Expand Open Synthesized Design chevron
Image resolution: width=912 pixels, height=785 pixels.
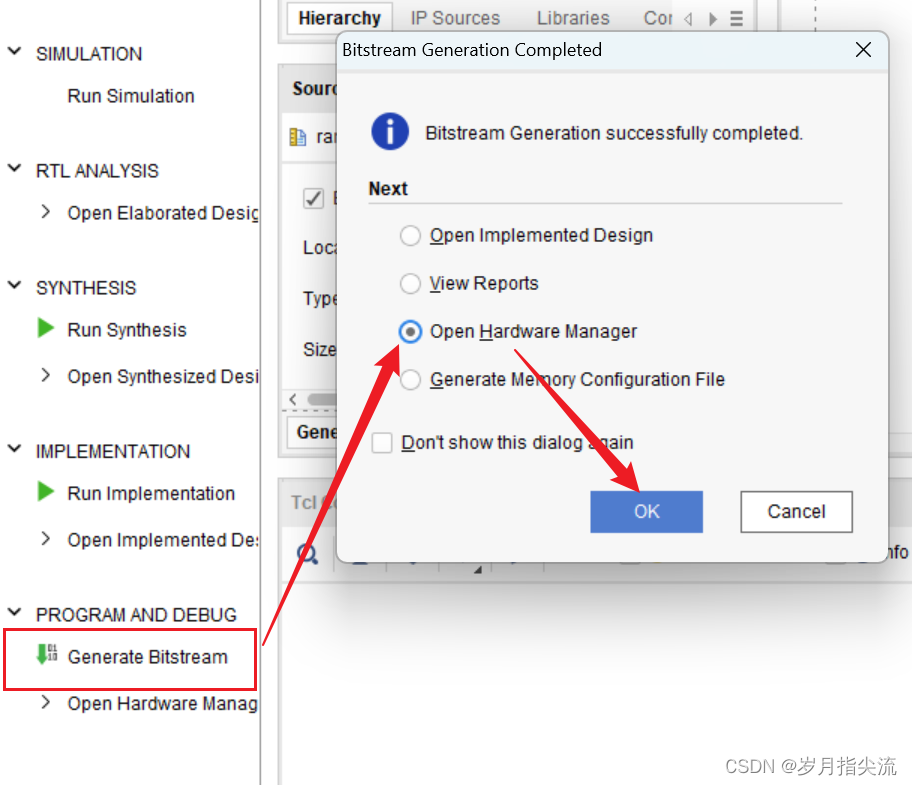tap(45, 375)
